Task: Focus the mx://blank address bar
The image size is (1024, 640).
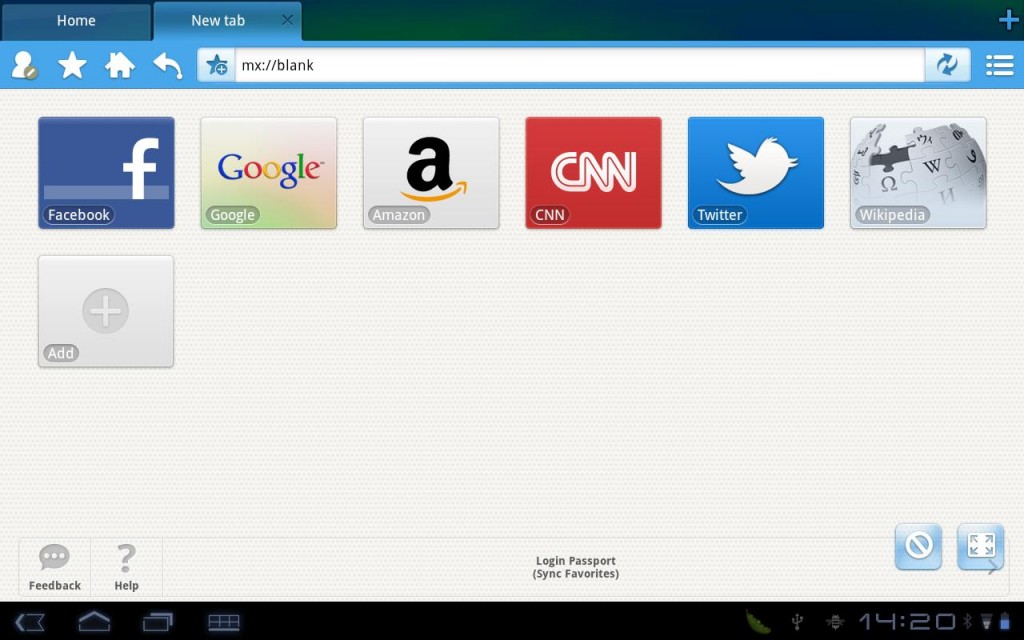Action: pos(580,65)
